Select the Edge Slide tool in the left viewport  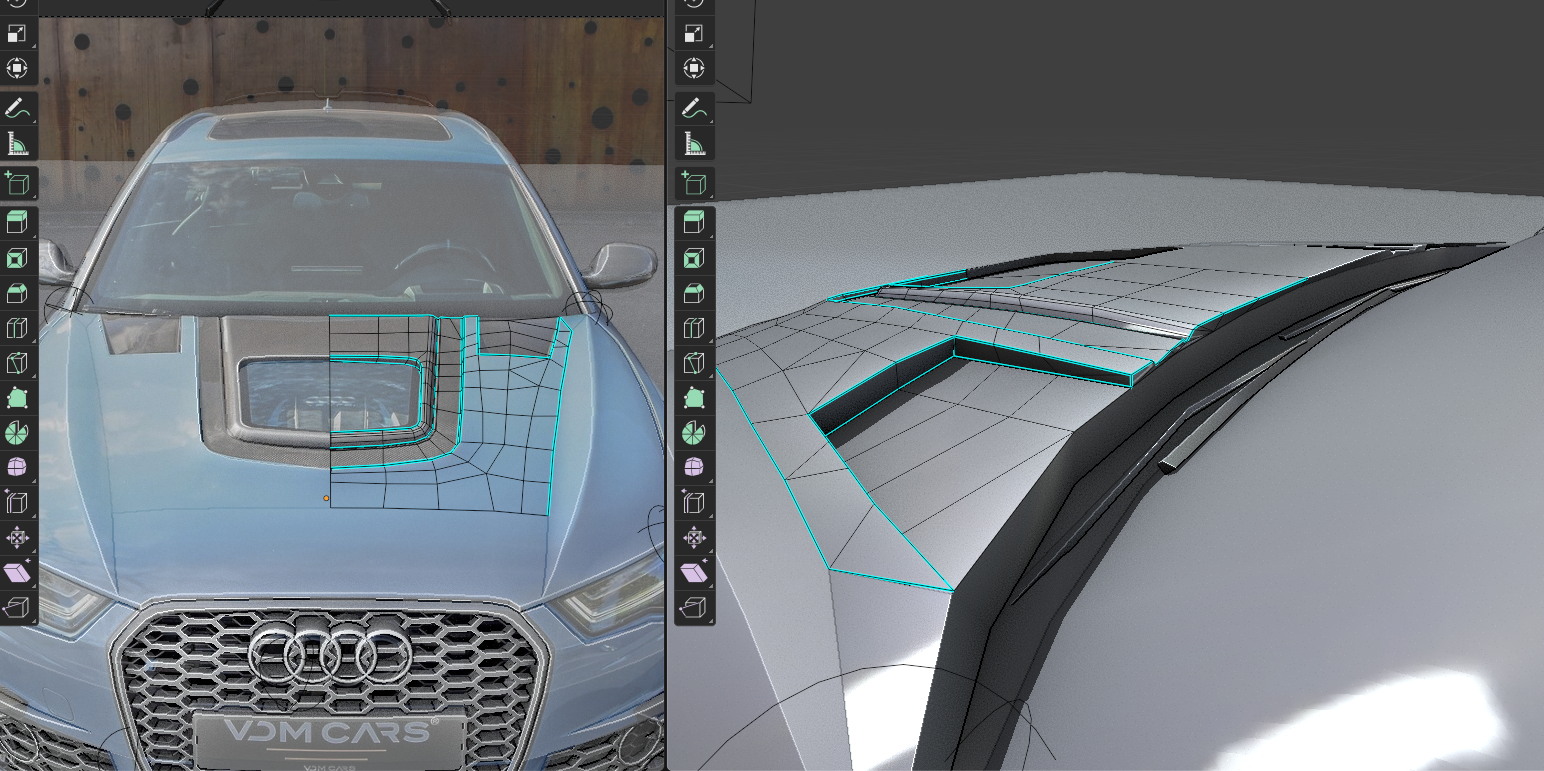pos(17,503)
